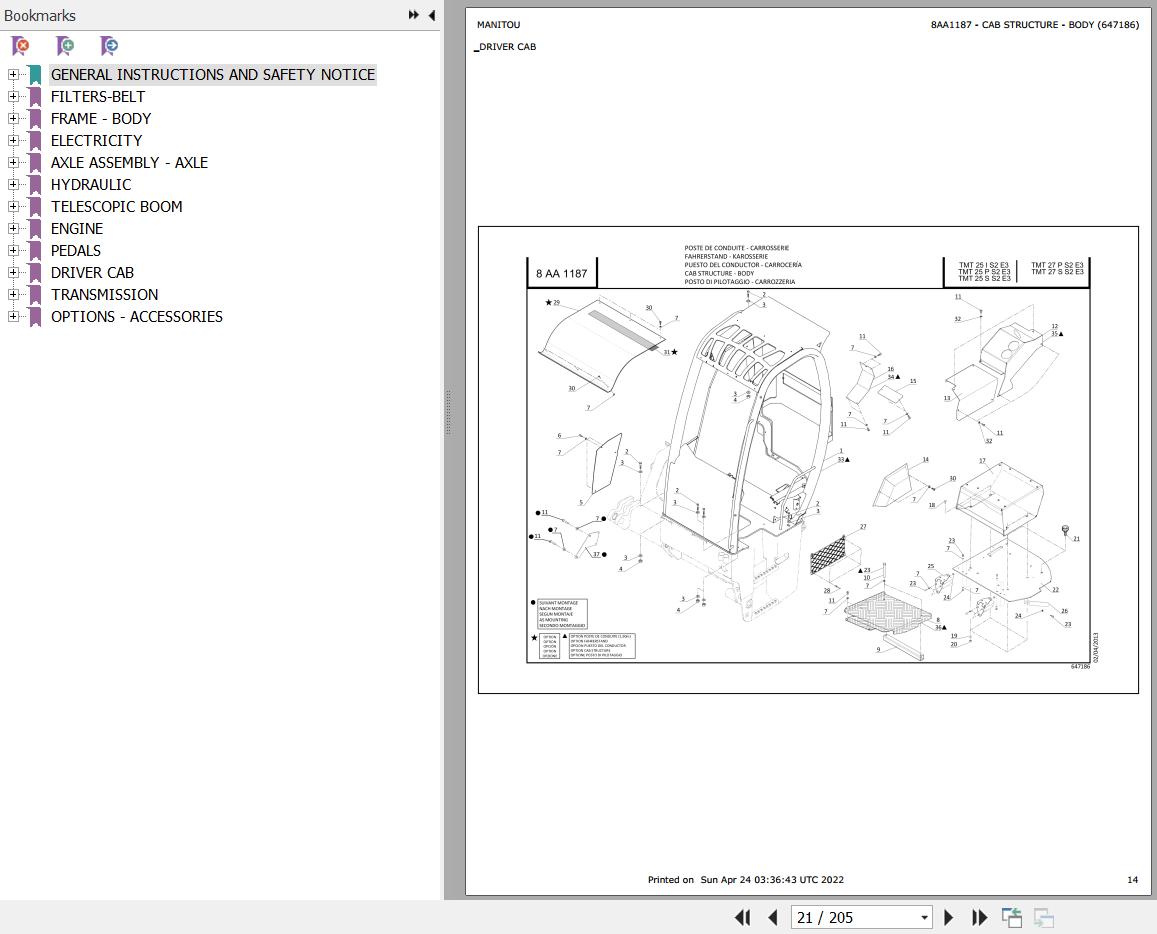Collapse the Bookmarks panel with left arrow
The width and height of the screenshot is (1157, 934).
click(432, 15)
